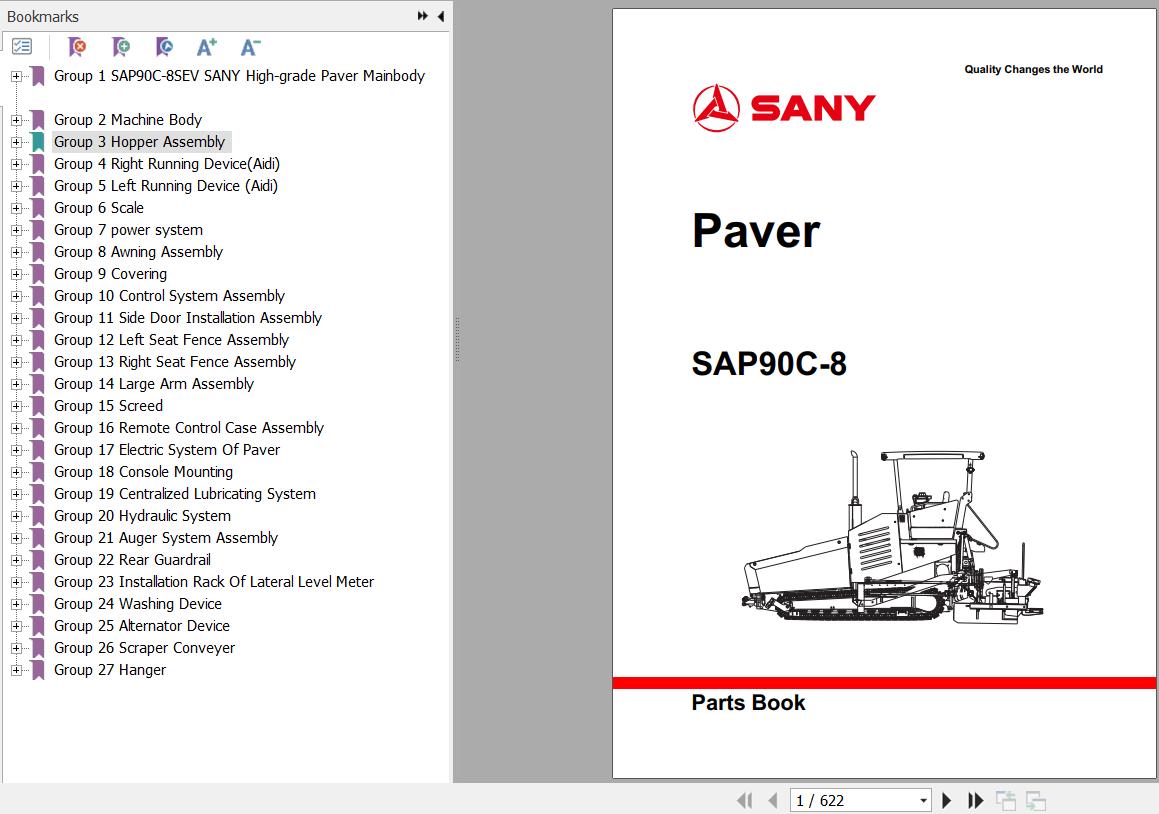Select Group 17 Electric System Of Paver

coord(167,450)
